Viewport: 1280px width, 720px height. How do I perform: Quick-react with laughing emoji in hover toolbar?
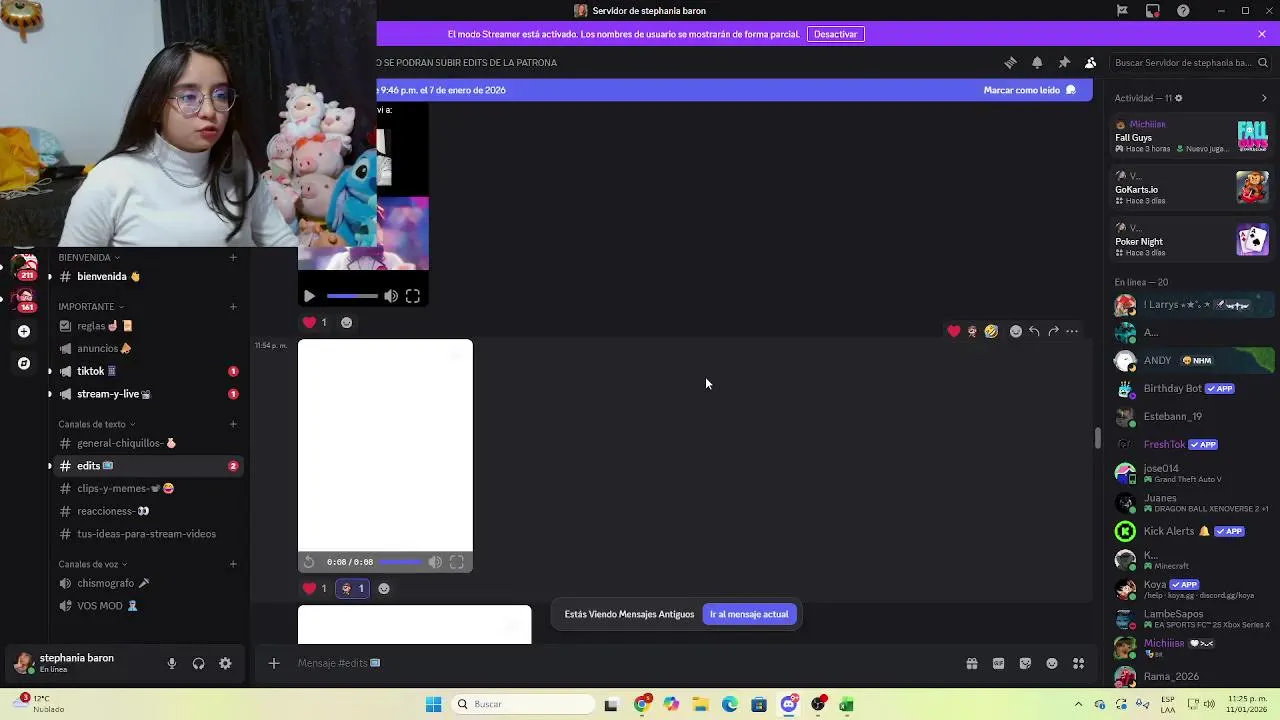click(991, 331)
